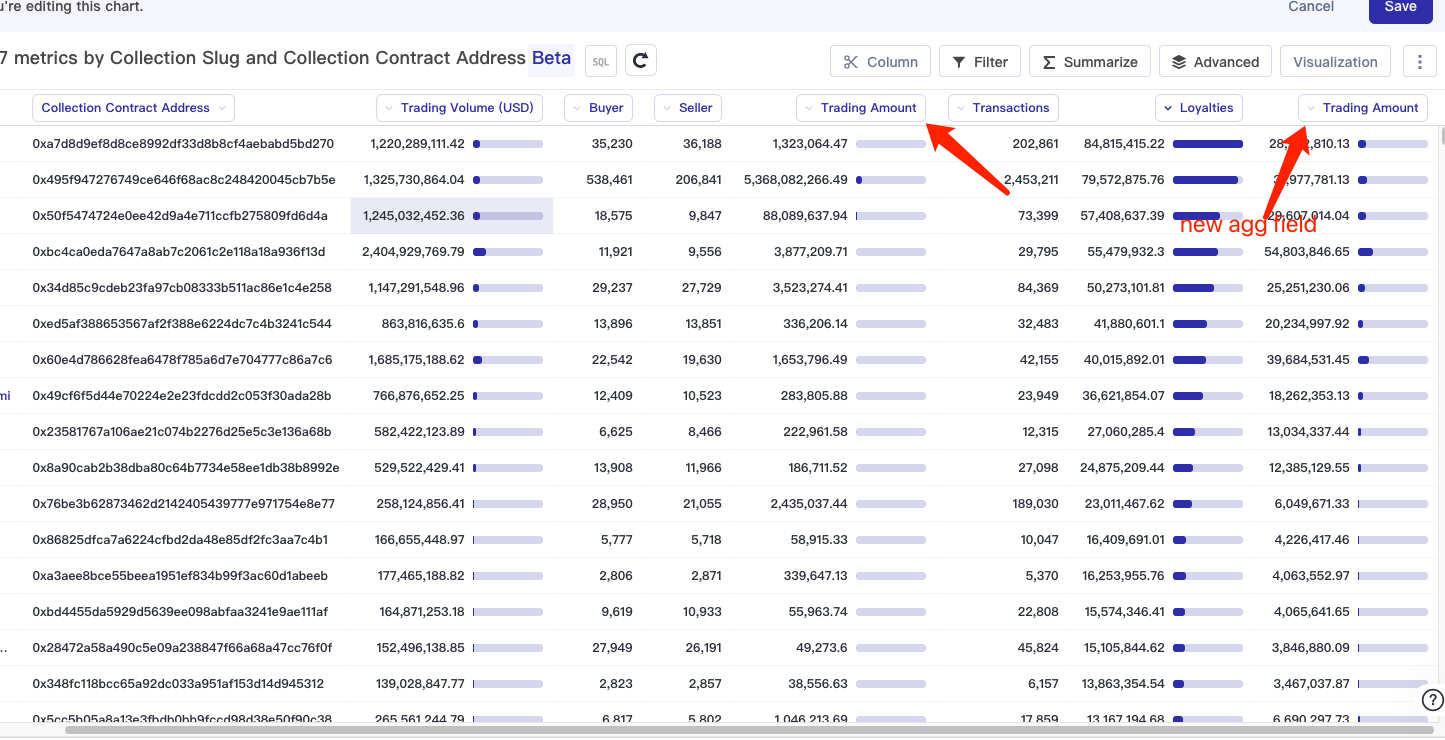Open the first Trading Amount column dropdown
Image resolution: width=1445 pixels, height=740 pixels.
[x=860, y=107]
